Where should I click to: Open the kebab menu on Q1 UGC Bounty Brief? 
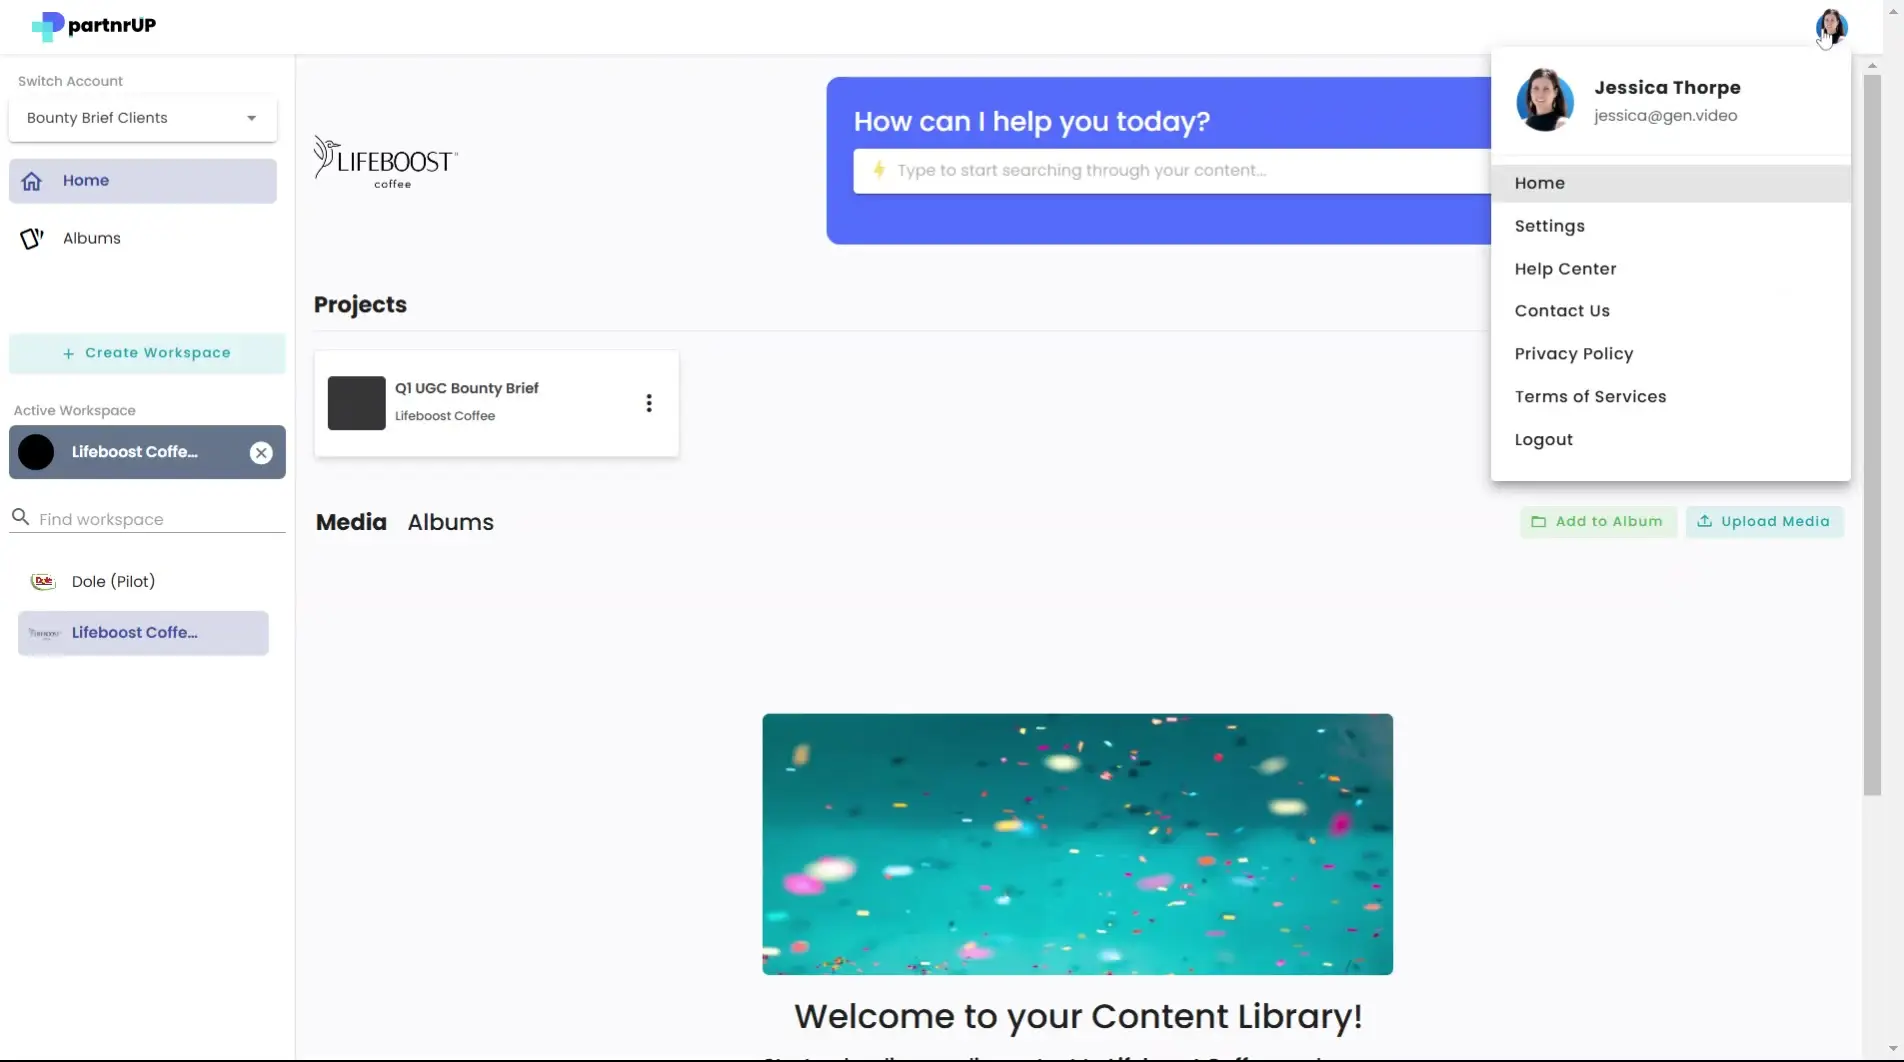(x=648, y=402)
